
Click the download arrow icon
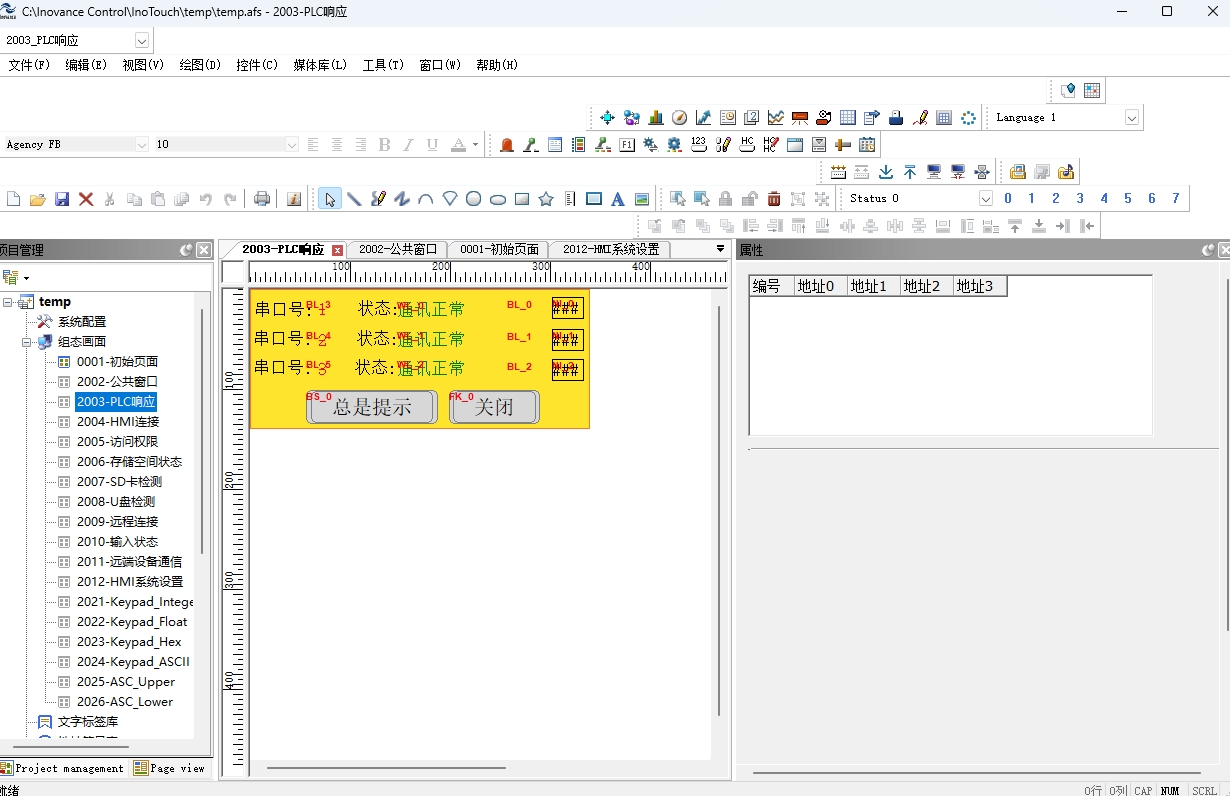point(886,172)
